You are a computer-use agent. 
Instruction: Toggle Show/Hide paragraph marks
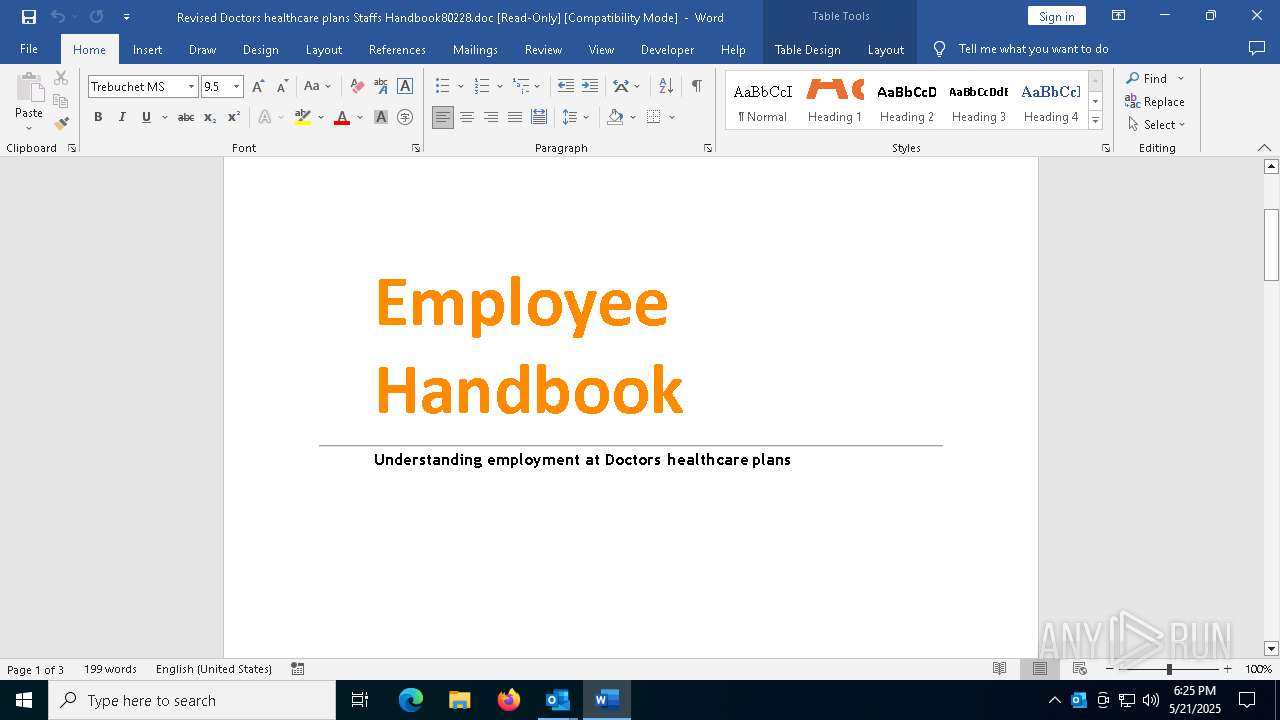(696, 86)
